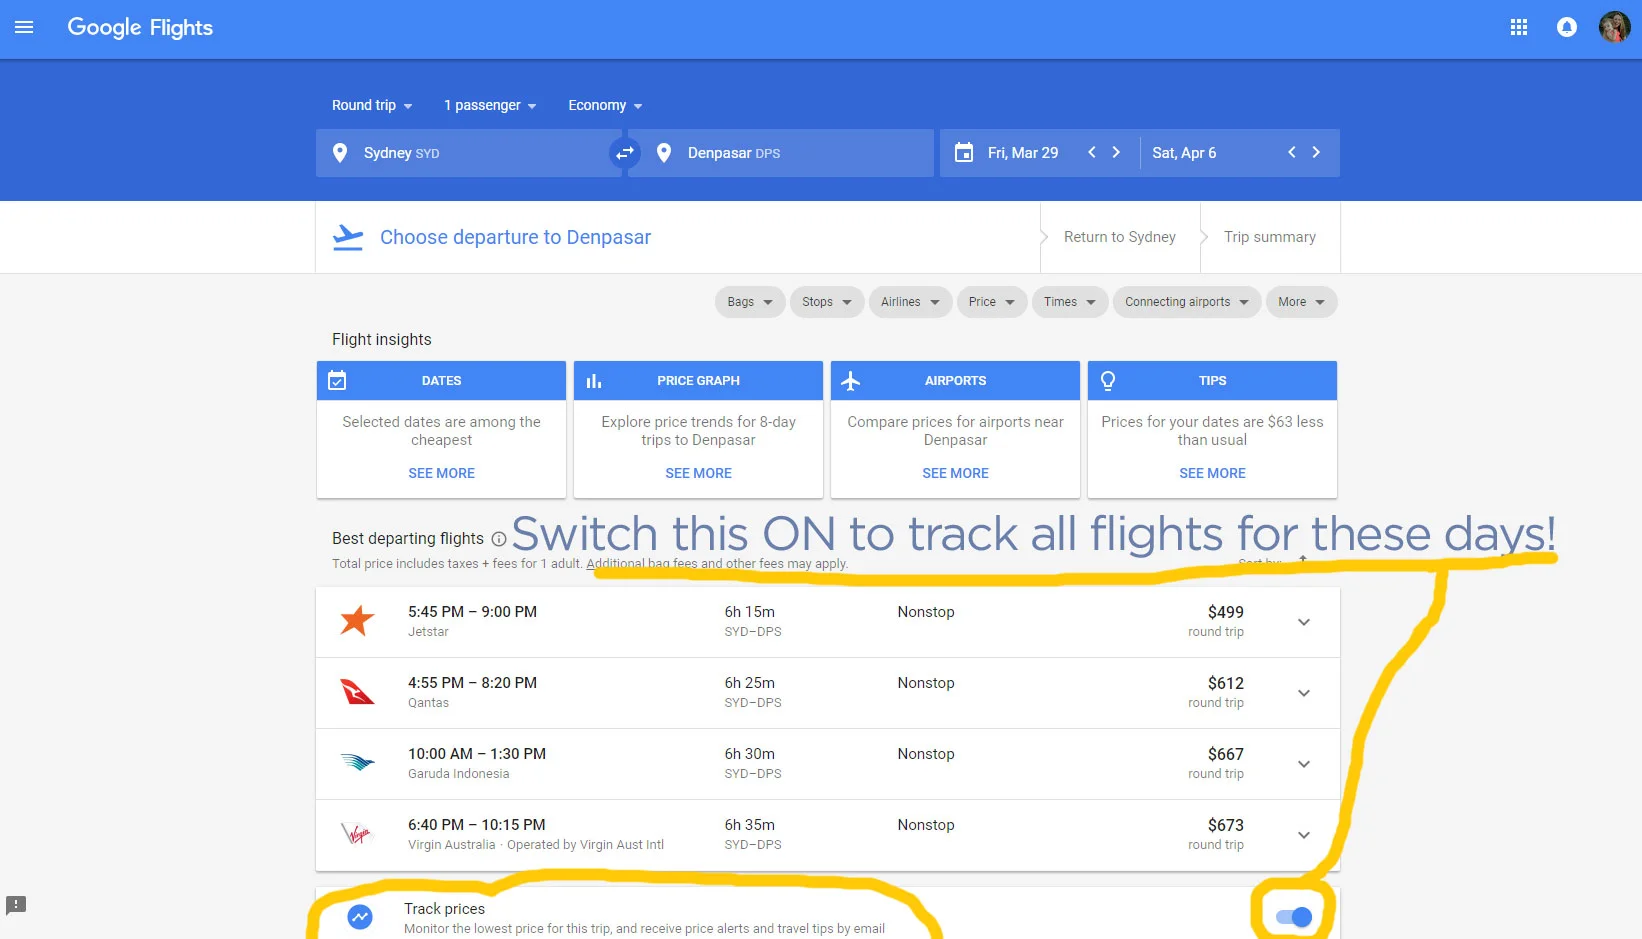Show info about Best departing flights
Viewport: 1642px width, 939px height.
pos(499,539)
